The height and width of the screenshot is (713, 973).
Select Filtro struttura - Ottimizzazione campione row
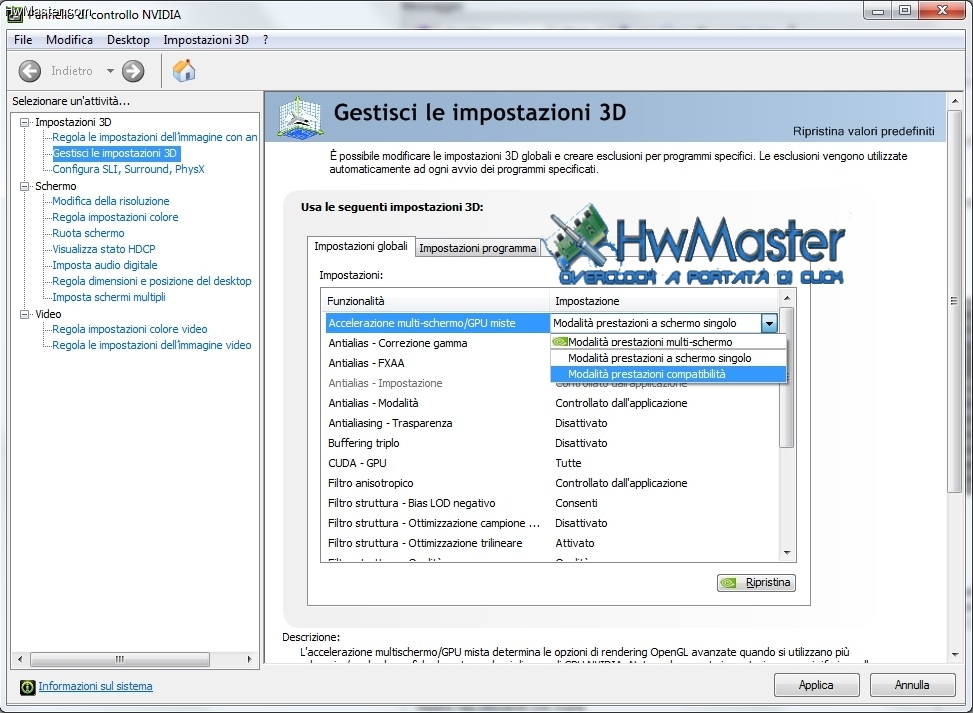(552, 523)
